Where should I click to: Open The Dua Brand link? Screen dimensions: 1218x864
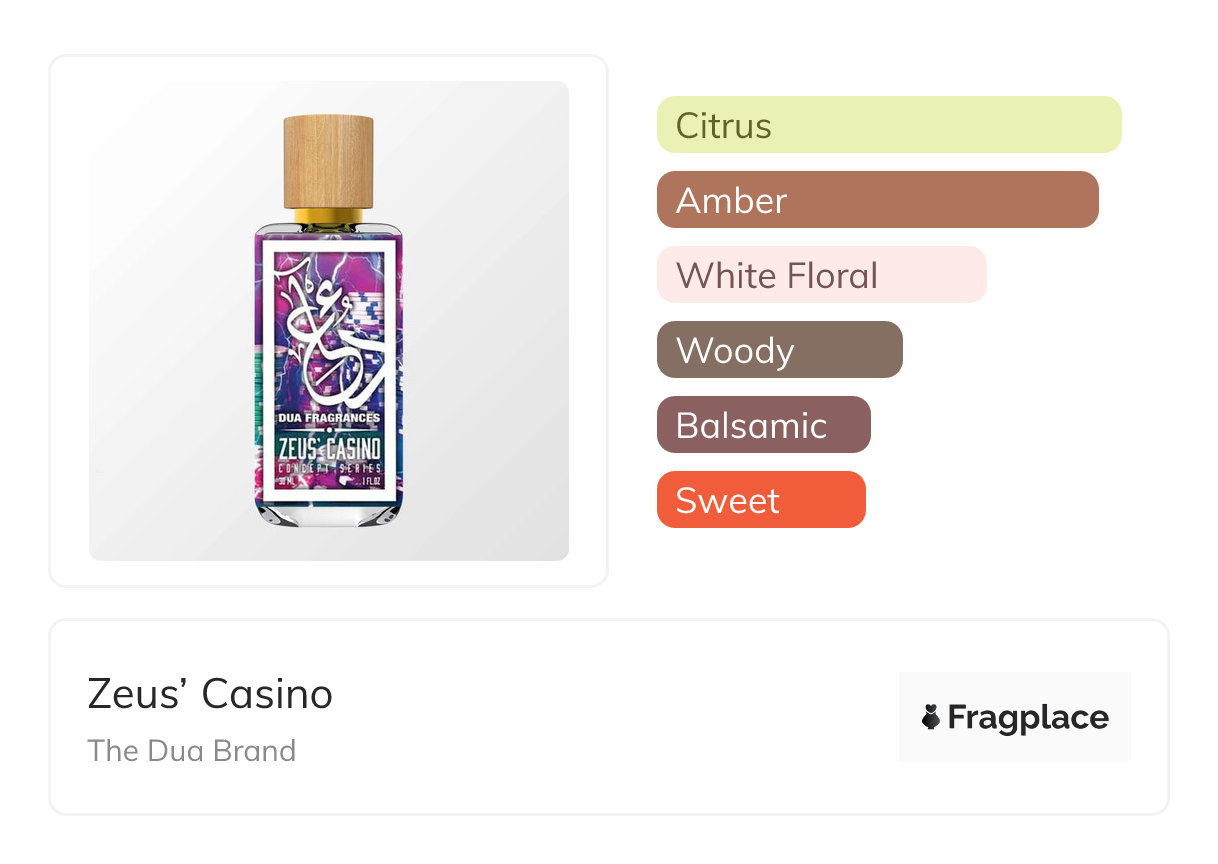coord(192,750)
